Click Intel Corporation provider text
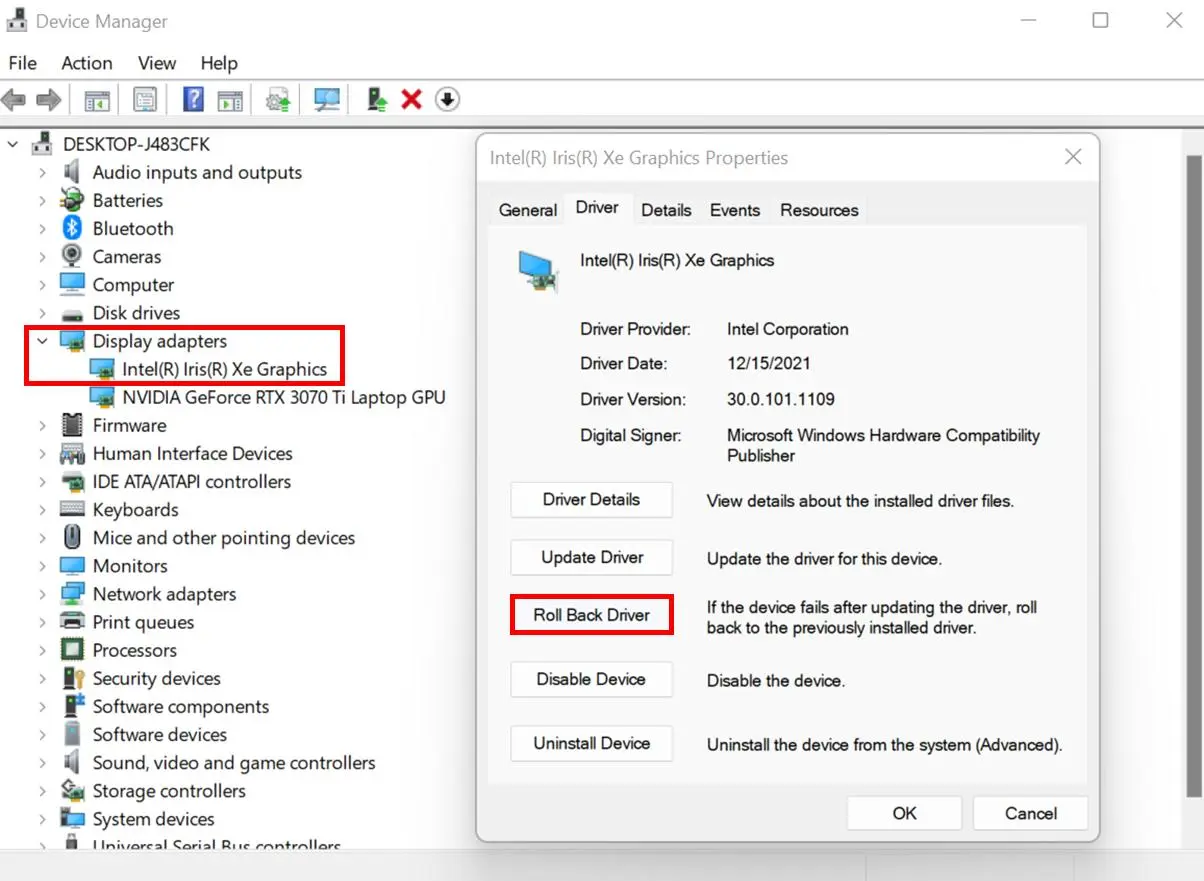Viewport: 1204px width, 881px height. click(x=787, y=329)
